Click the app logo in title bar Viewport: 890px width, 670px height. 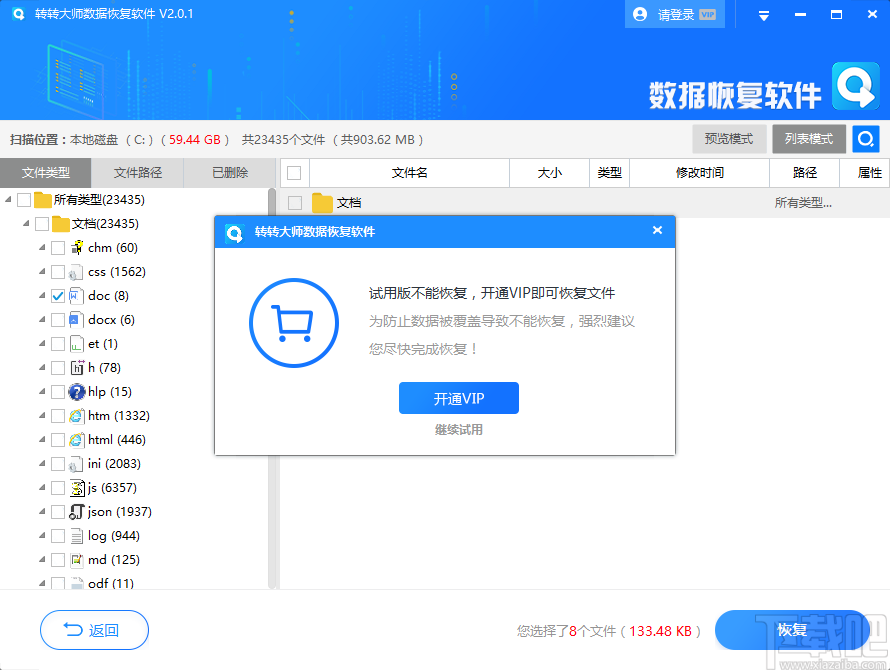point(18,14)
